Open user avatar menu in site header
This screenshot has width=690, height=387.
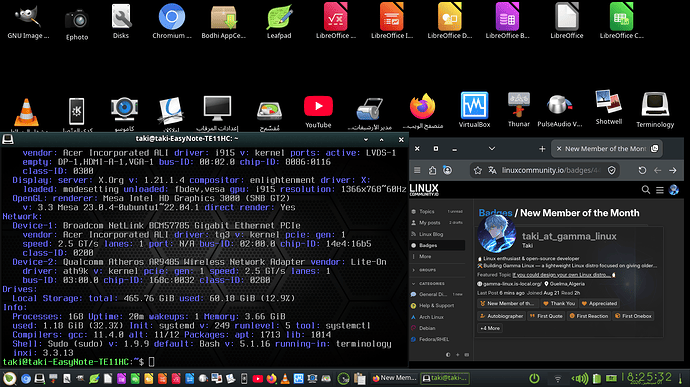click(x=674, y=190)
